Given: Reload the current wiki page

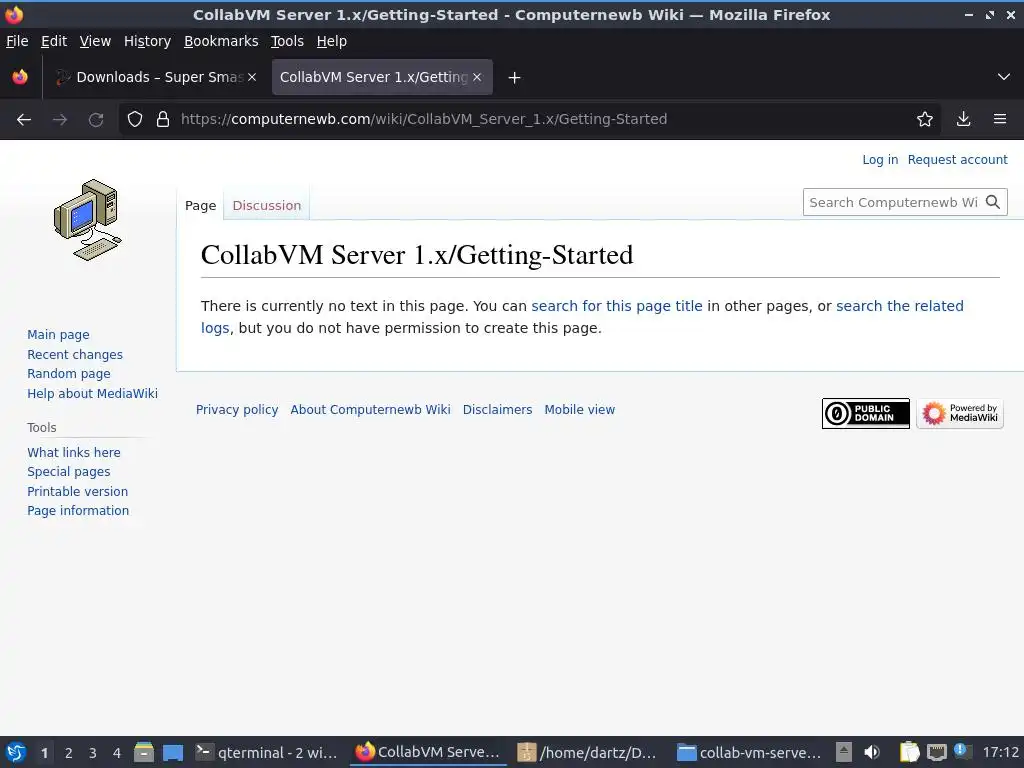Looking at the screenshot, I should pos(96,119).
